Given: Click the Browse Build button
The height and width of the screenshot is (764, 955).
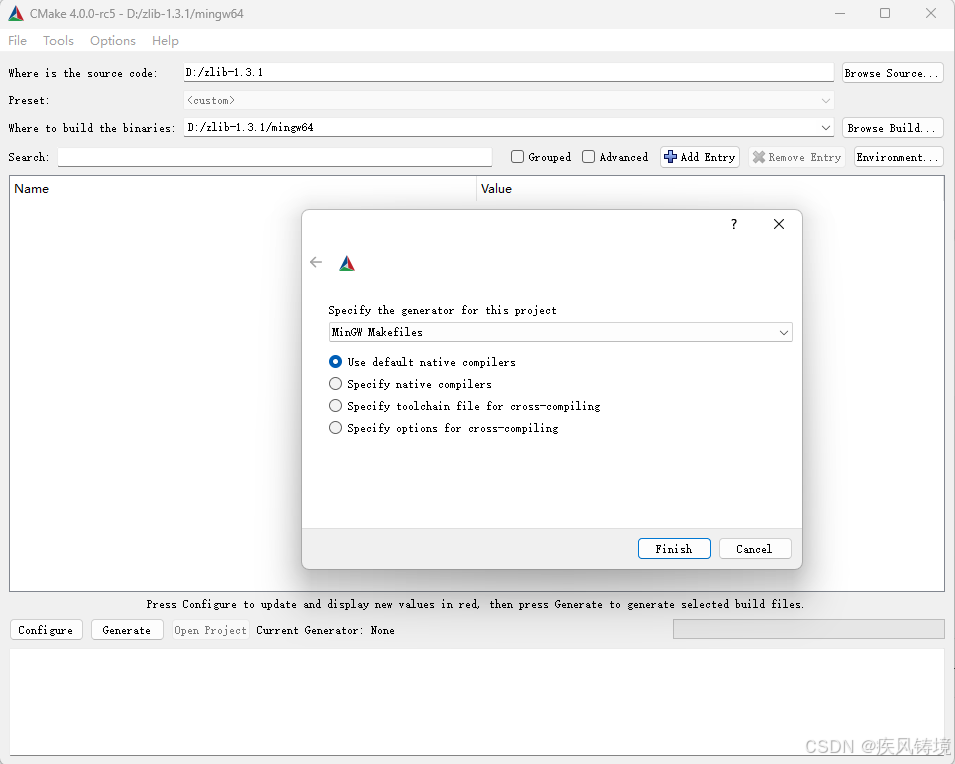Looking at the screenshot, I should point(892,128).
